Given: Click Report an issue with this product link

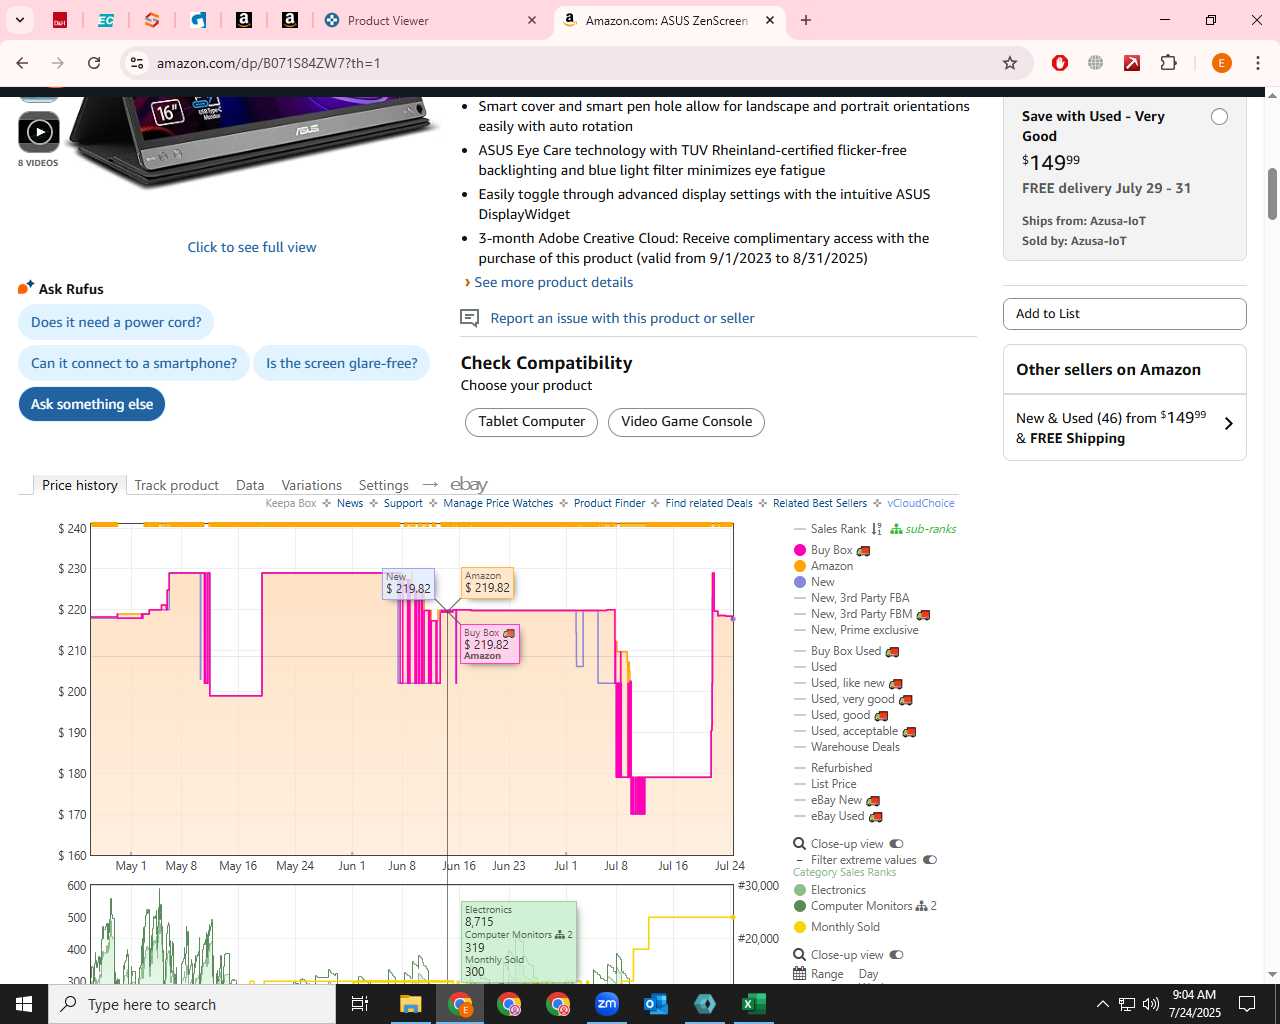Looking at the screenshot, I should coord(622,318).
